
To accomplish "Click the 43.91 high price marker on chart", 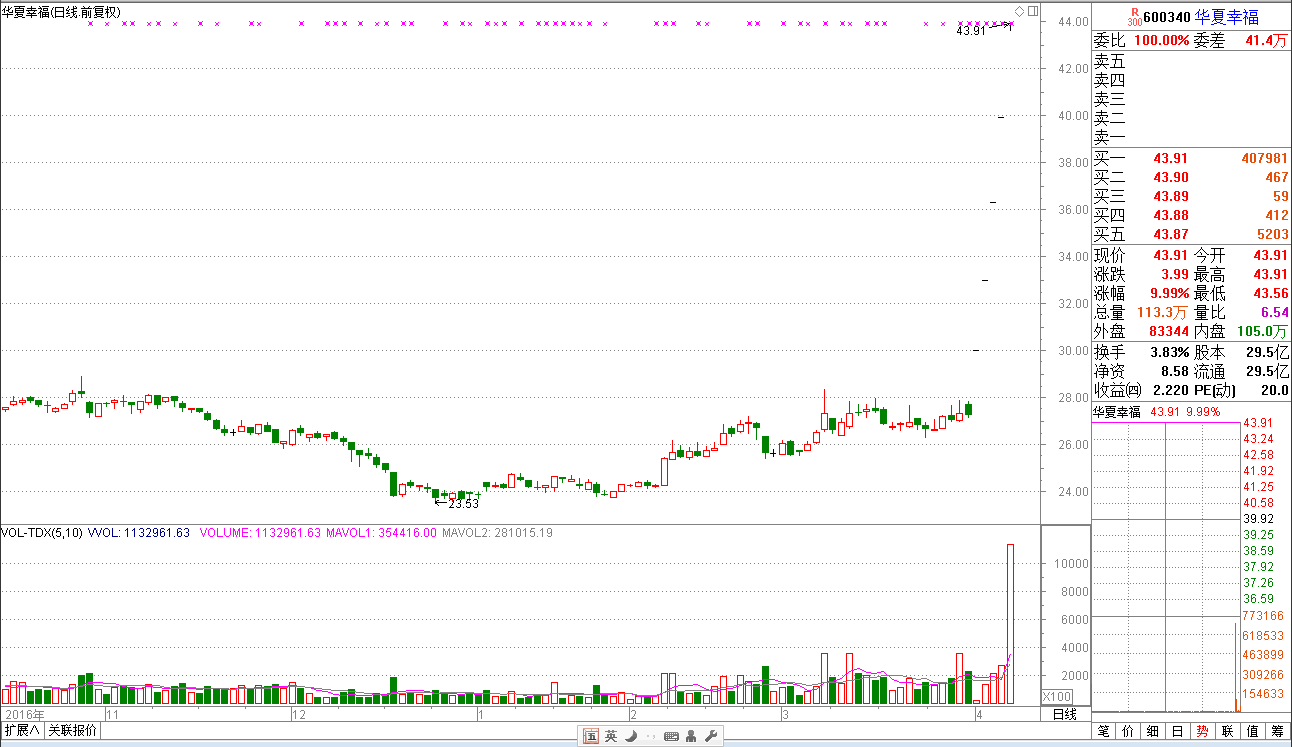I will click(x=971, y=31).
